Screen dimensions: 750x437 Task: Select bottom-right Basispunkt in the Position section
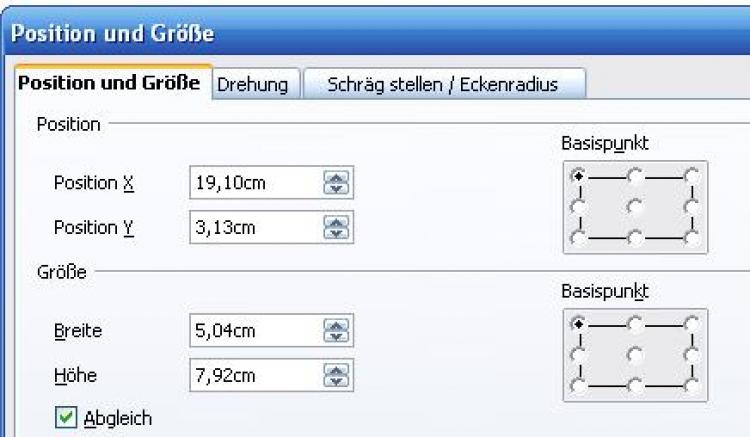coord(691,238)
